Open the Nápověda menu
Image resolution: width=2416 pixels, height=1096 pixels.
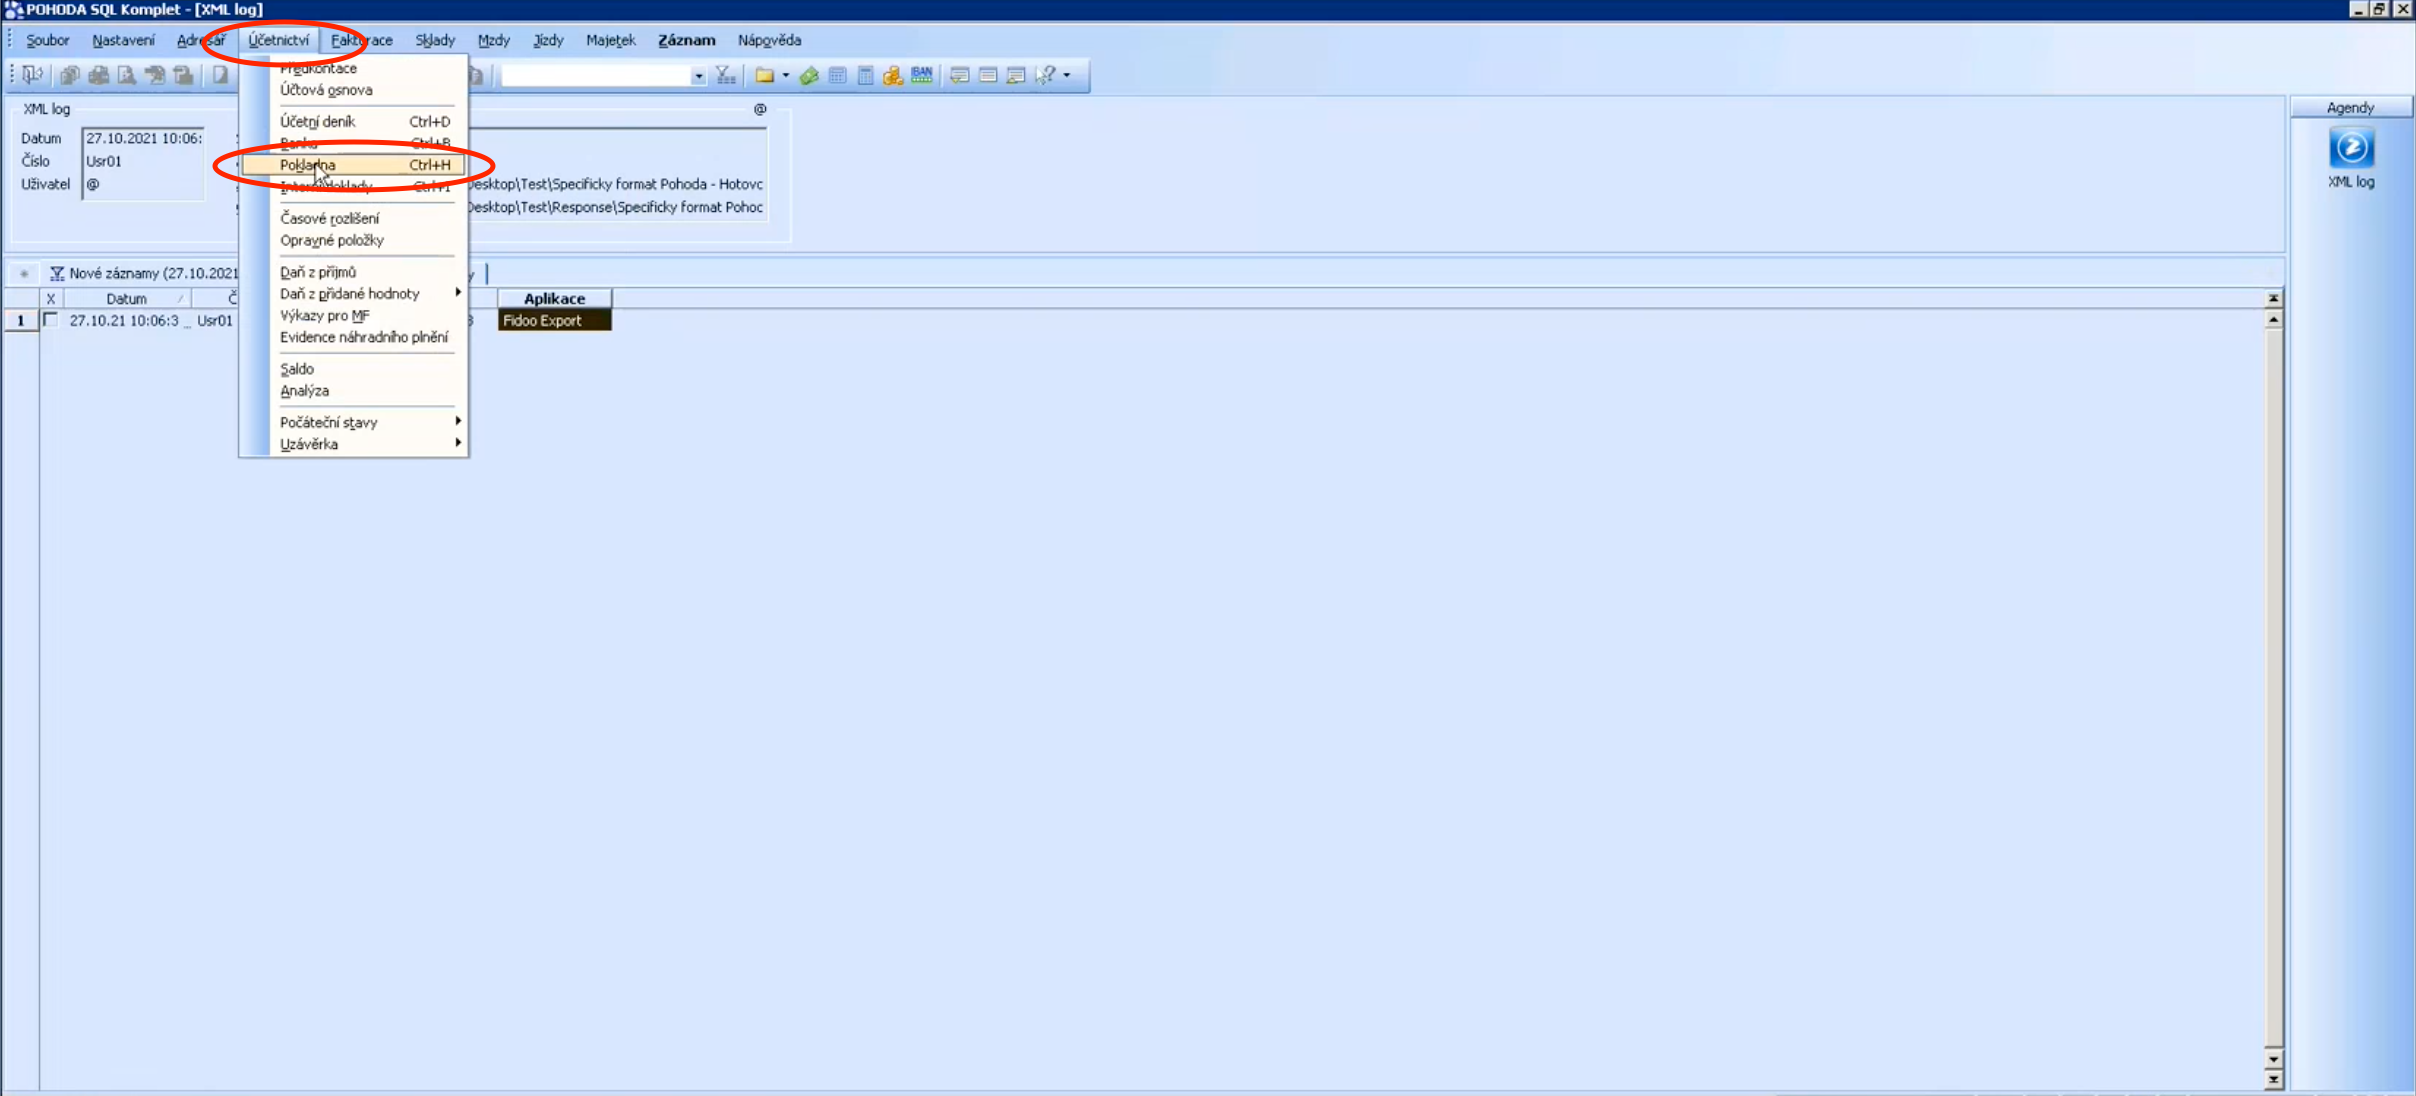coord(769,40)
